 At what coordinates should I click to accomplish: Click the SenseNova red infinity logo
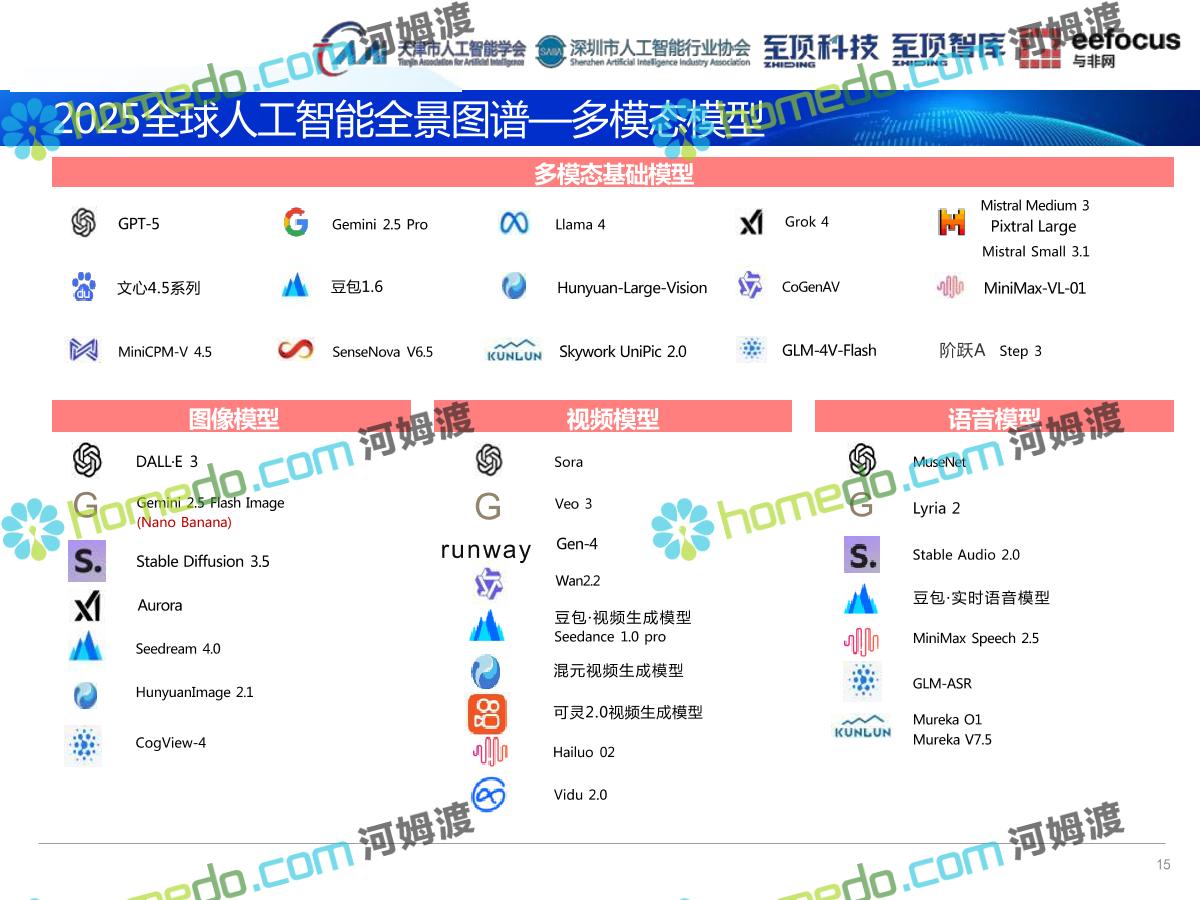pyautogui.click(x=295, y=350)
